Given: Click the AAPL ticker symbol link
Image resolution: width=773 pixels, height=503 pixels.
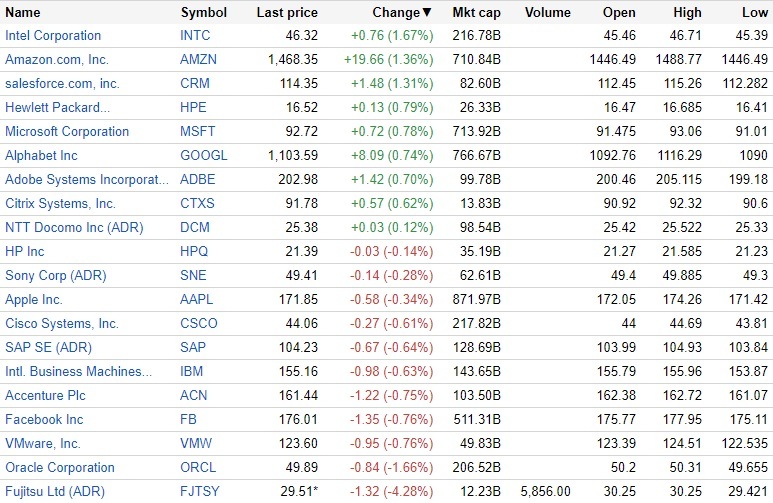Looking at the screenshot, I should 197,299.
